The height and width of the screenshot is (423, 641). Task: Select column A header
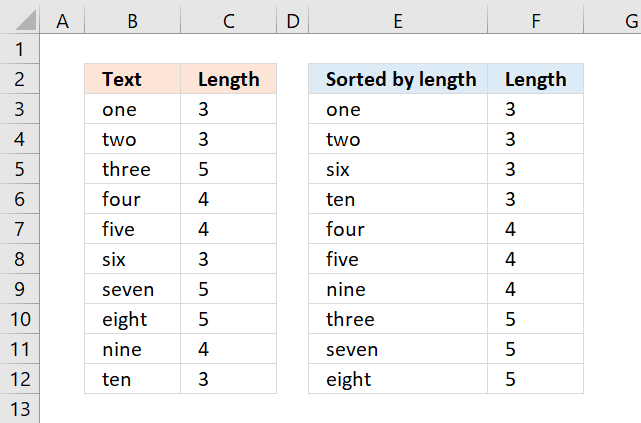tap(62, 21)
